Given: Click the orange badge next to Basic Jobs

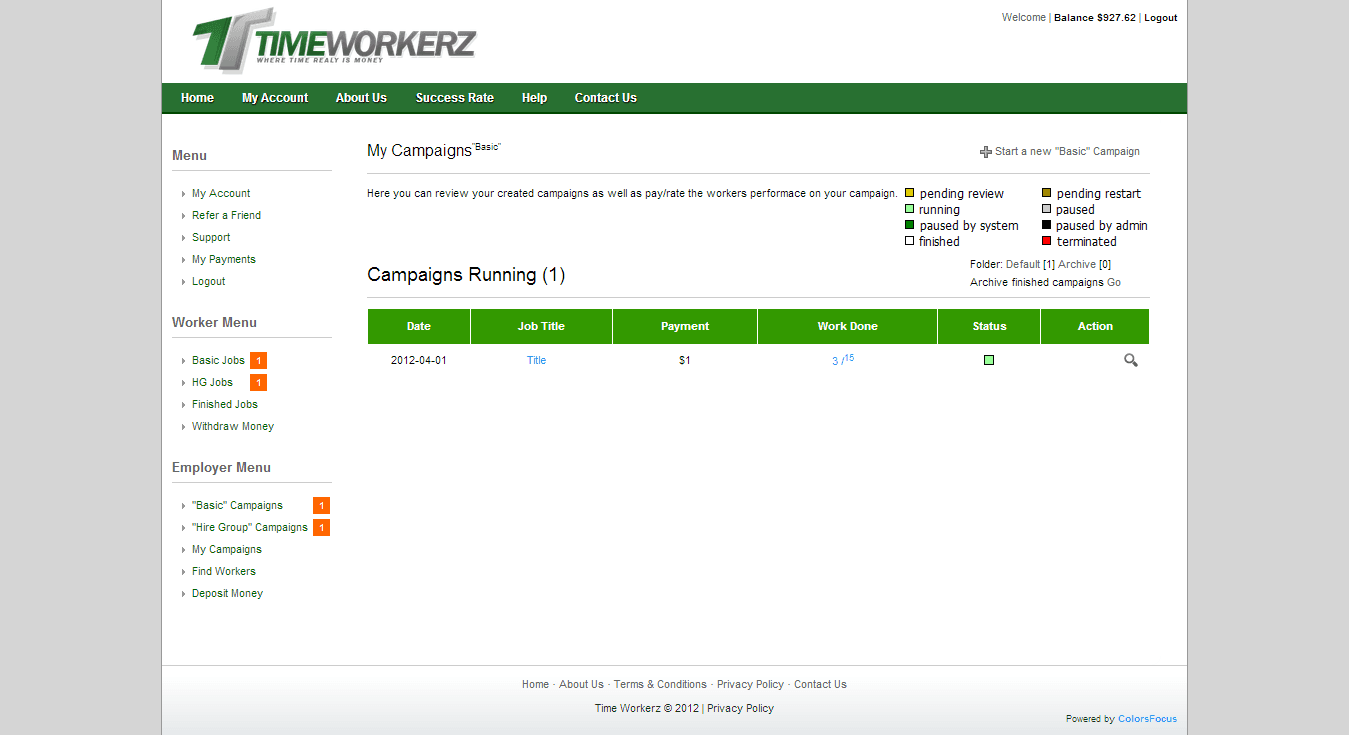Looking at the screenshot, I should click(x=258, y=361).
